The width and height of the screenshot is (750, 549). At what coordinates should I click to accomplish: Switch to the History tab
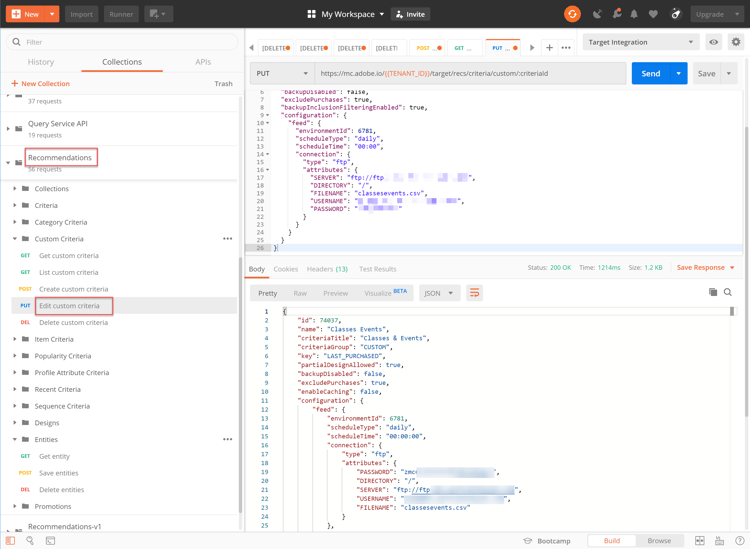pos(41,62)
